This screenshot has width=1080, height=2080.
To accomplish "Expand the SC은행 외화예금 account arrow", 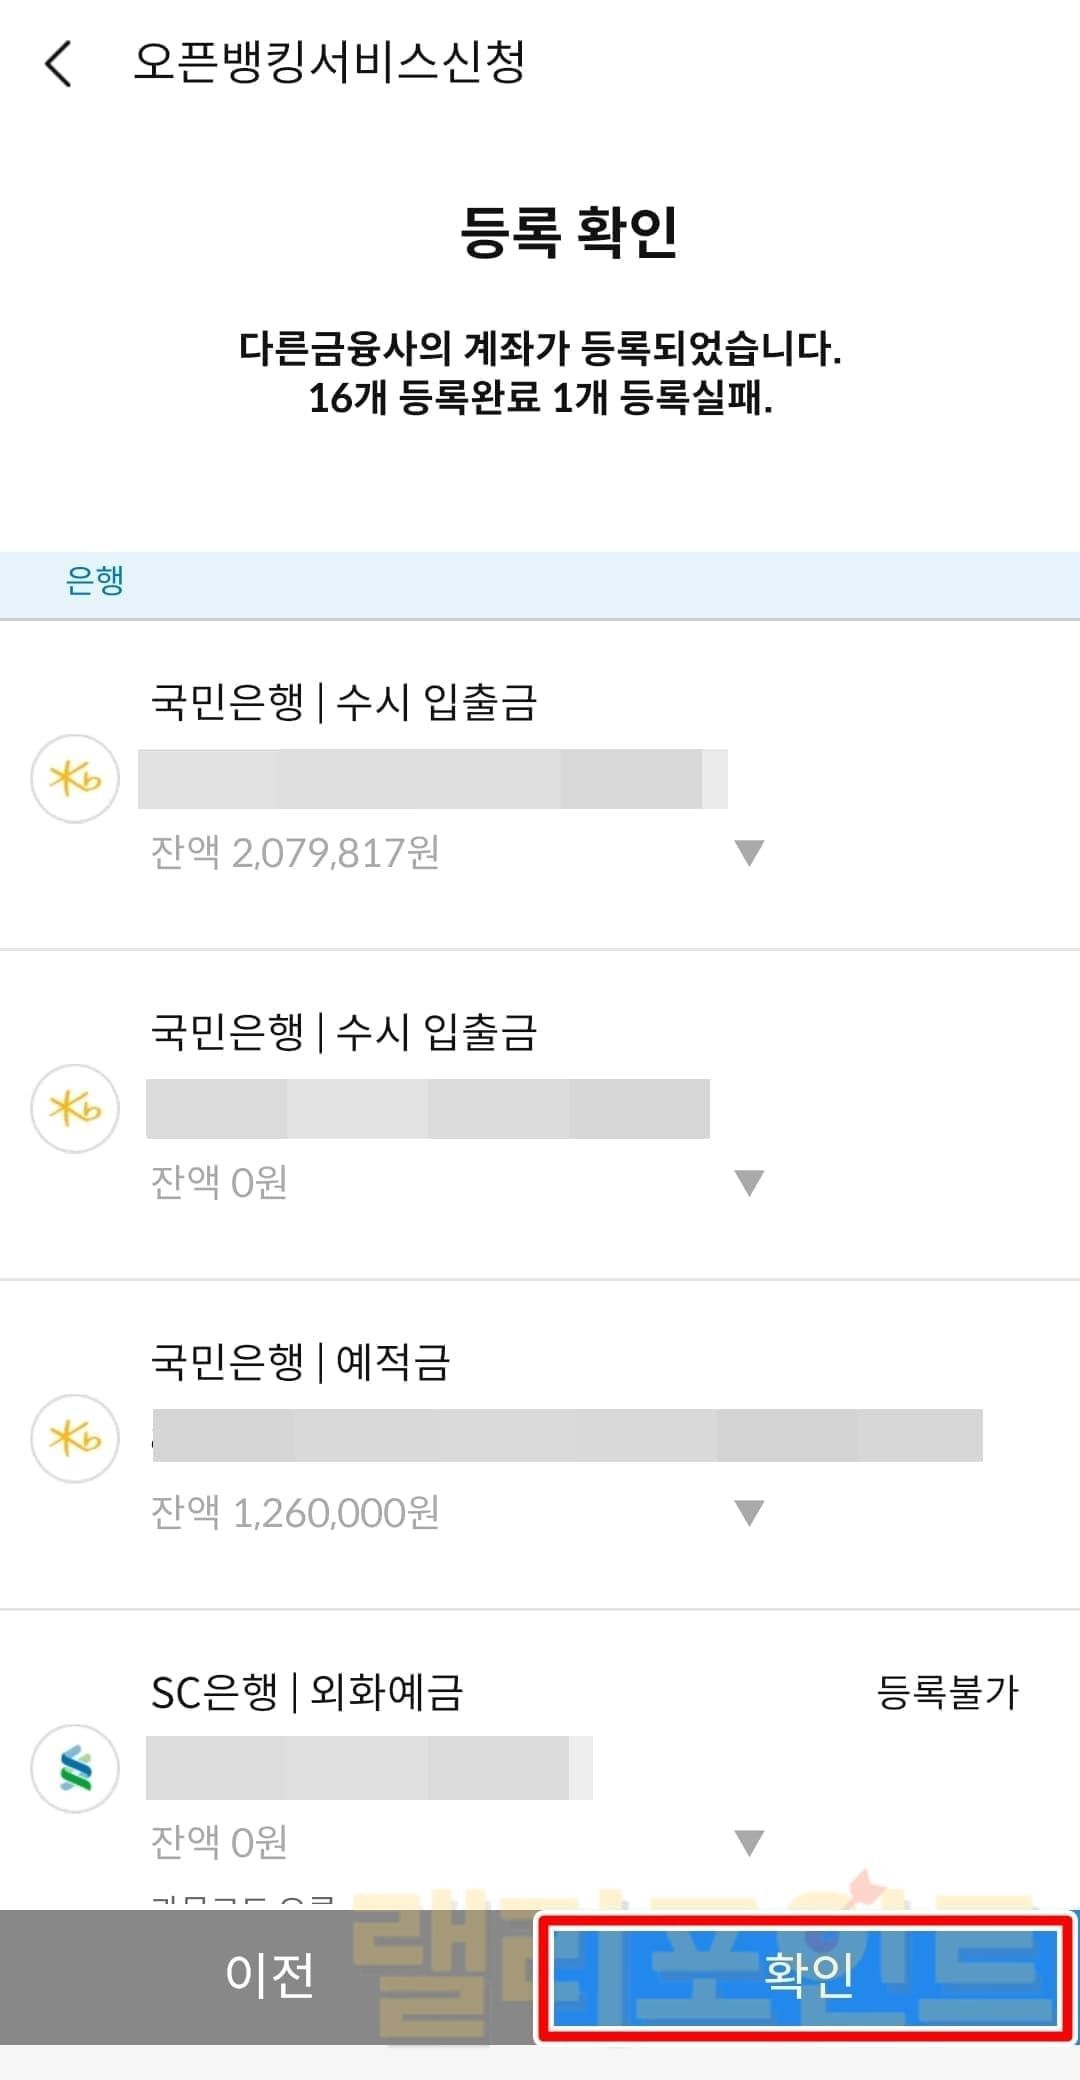I will click(x=749, y=1842).
